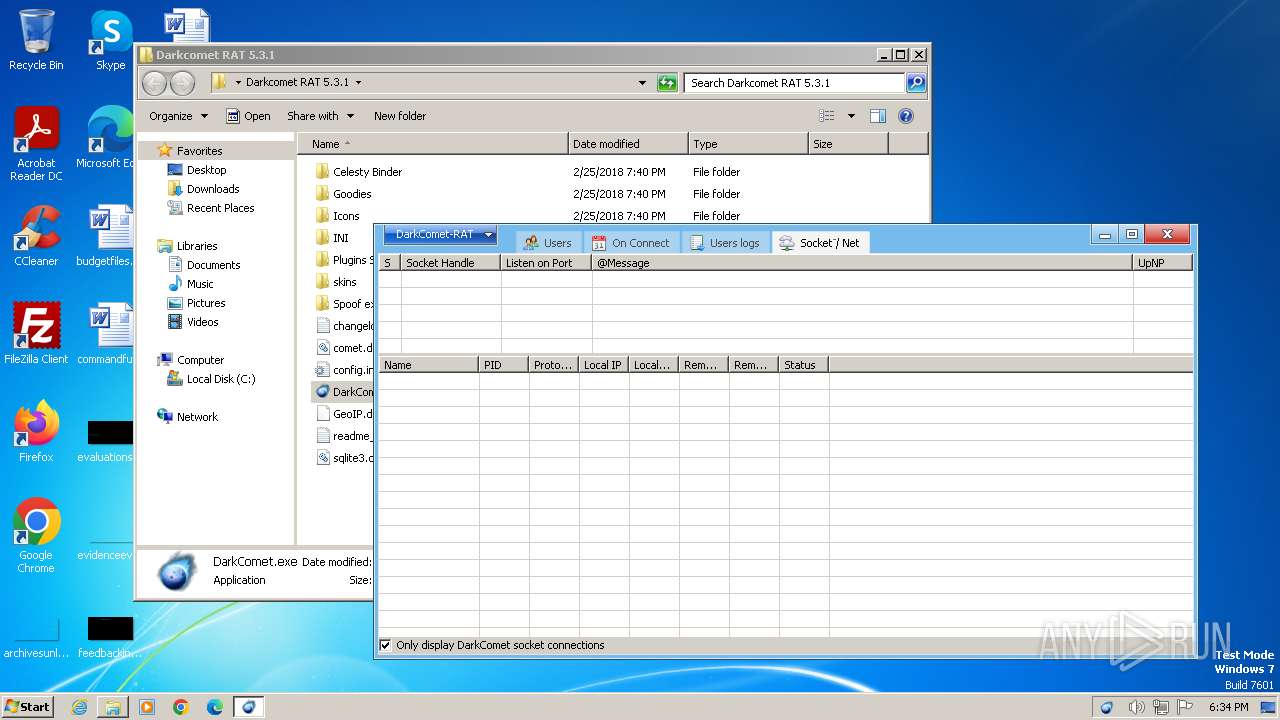Image resolution: width=1280 pixels, height=720 pixels.
Task: Sort by Listen on Port column
Action: 546,263
